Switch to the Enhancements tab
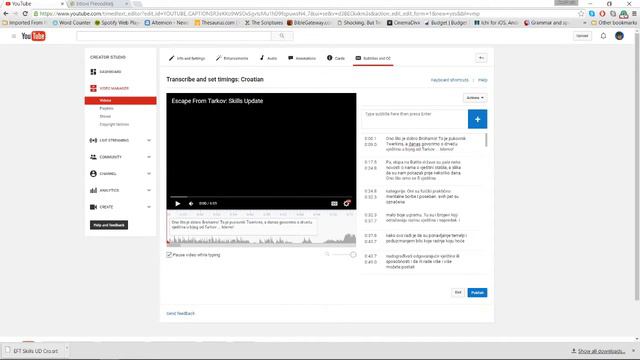Viewport: 640px width, 360px height. coord(232,58)
